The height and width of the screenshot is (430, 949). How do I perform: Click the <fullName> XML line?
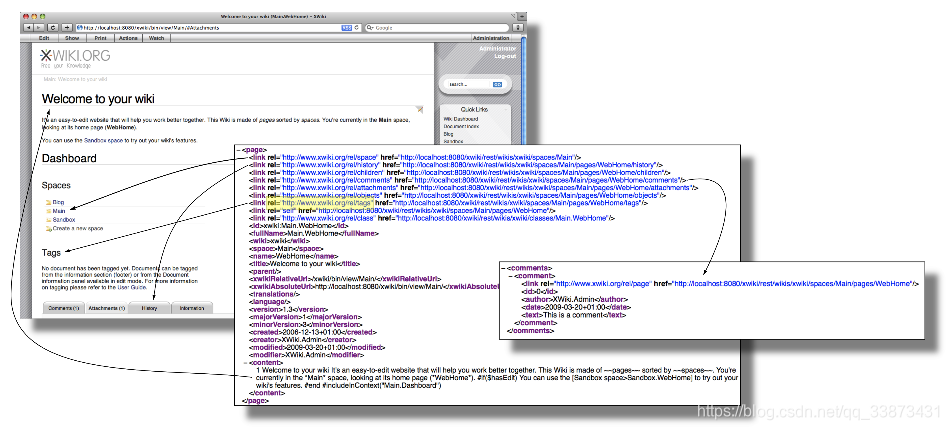(313, 233)
